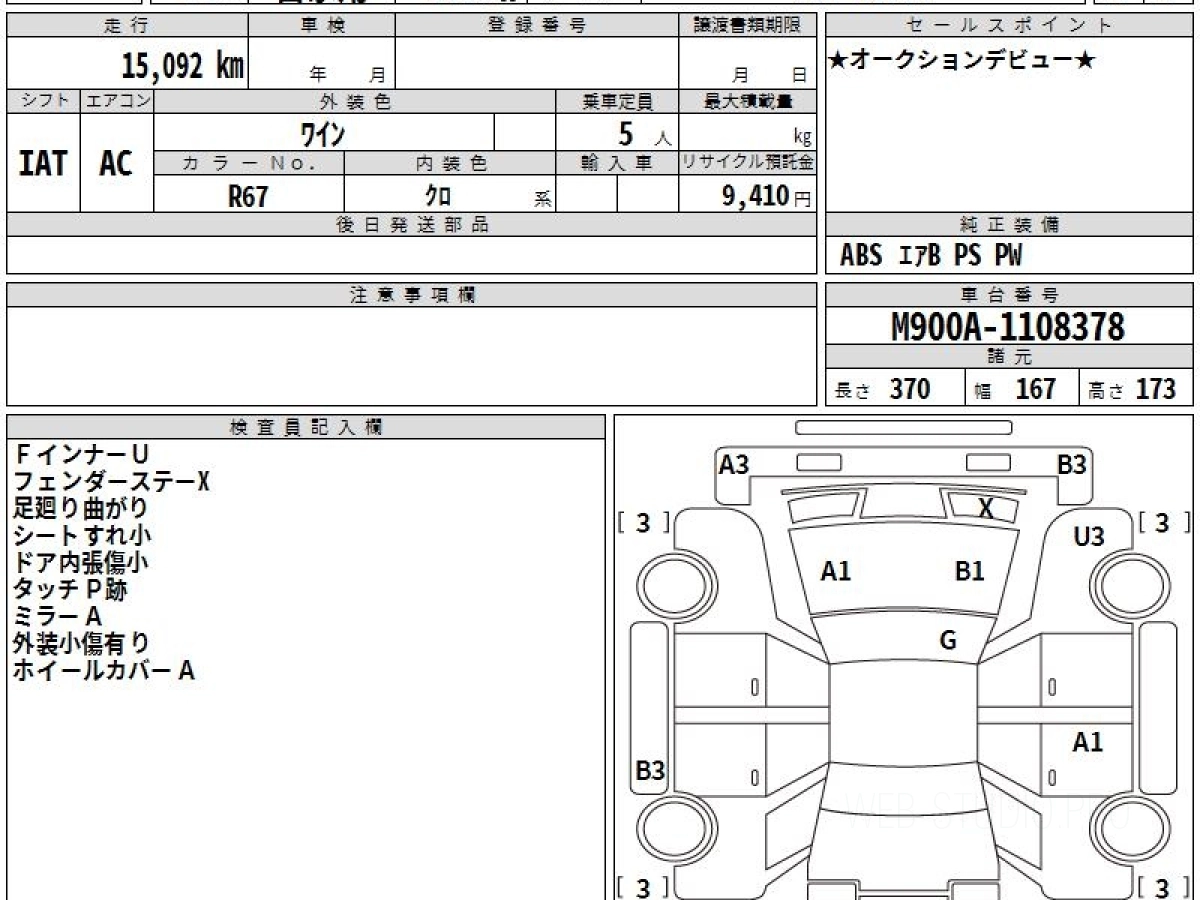This screenshot has height=900, width=1200.
Task: Select the 車台番号 header
Action: (x=1009, y=295)
